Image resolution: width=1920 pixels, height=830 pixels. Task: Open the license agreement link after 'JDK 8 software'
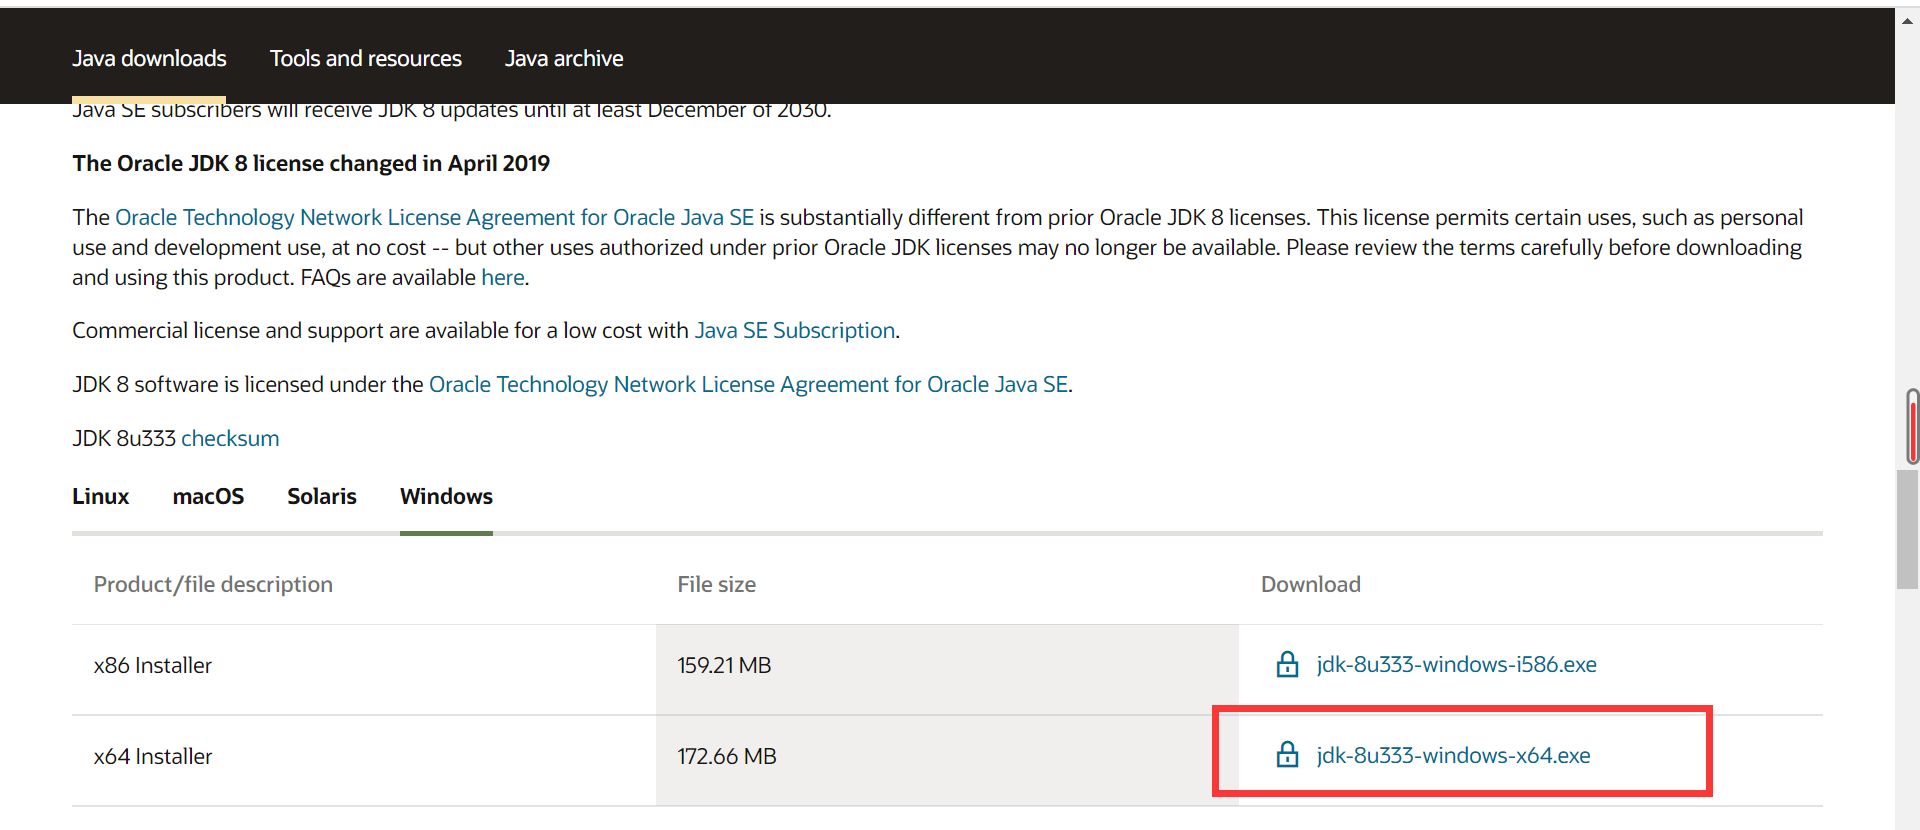point(748,385)
